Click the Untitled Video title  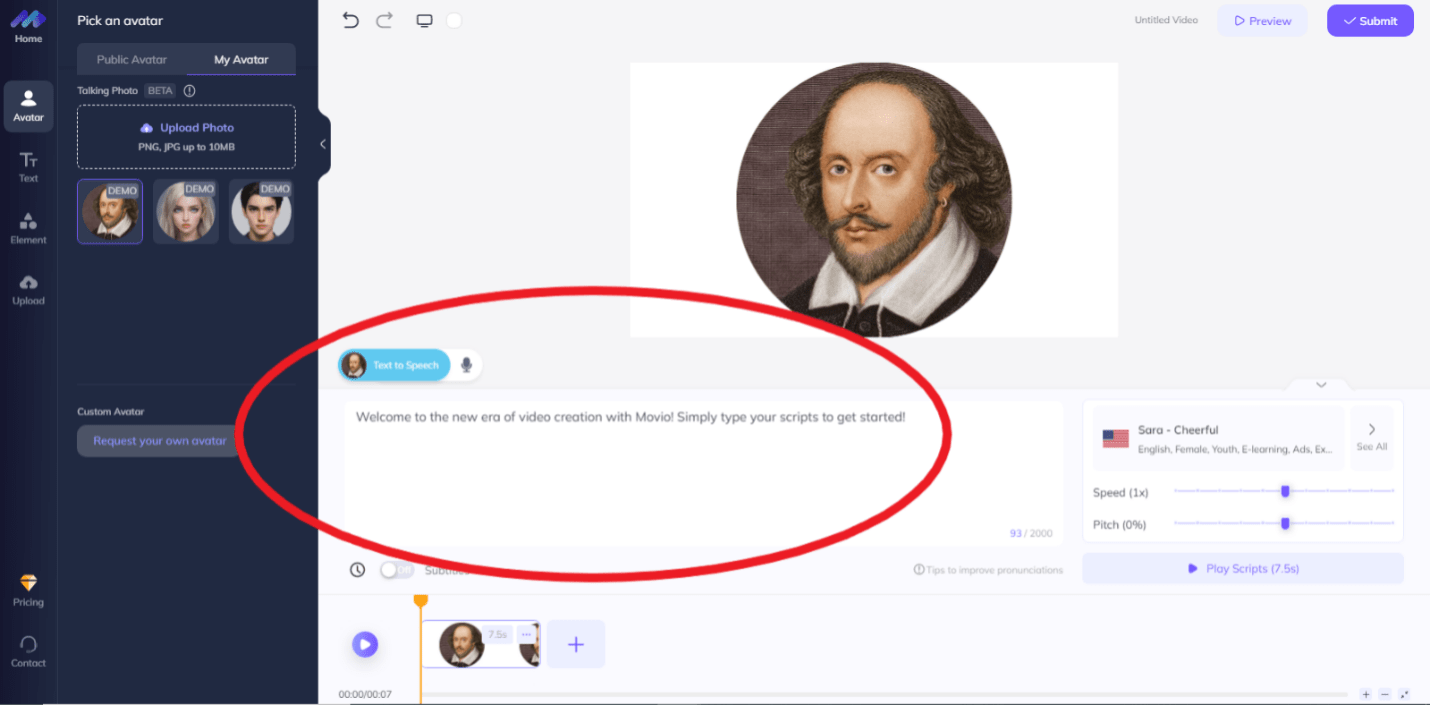click(1165, 20)
